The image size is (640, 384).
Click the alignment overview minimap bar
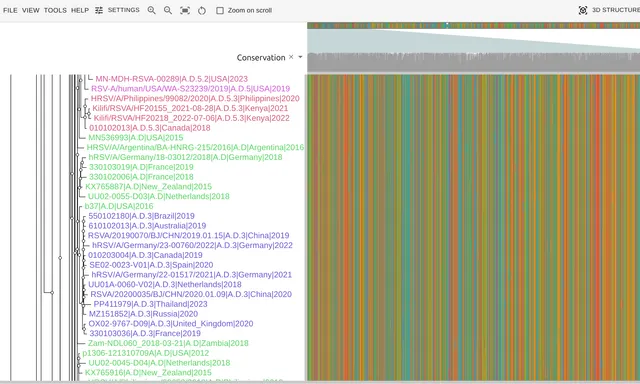(x=473, y=25)
